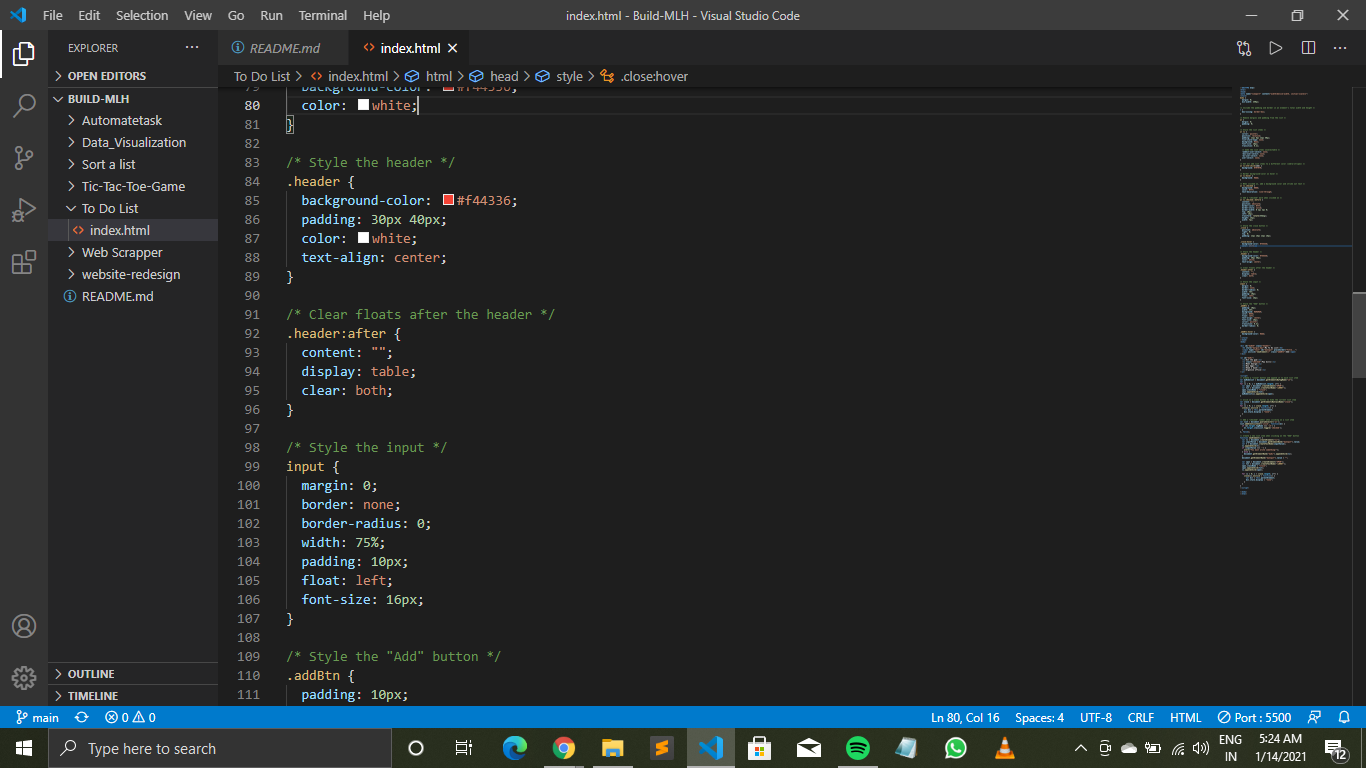
Task: Click the Split Editor Right icon
Action: click(1308, 48)
